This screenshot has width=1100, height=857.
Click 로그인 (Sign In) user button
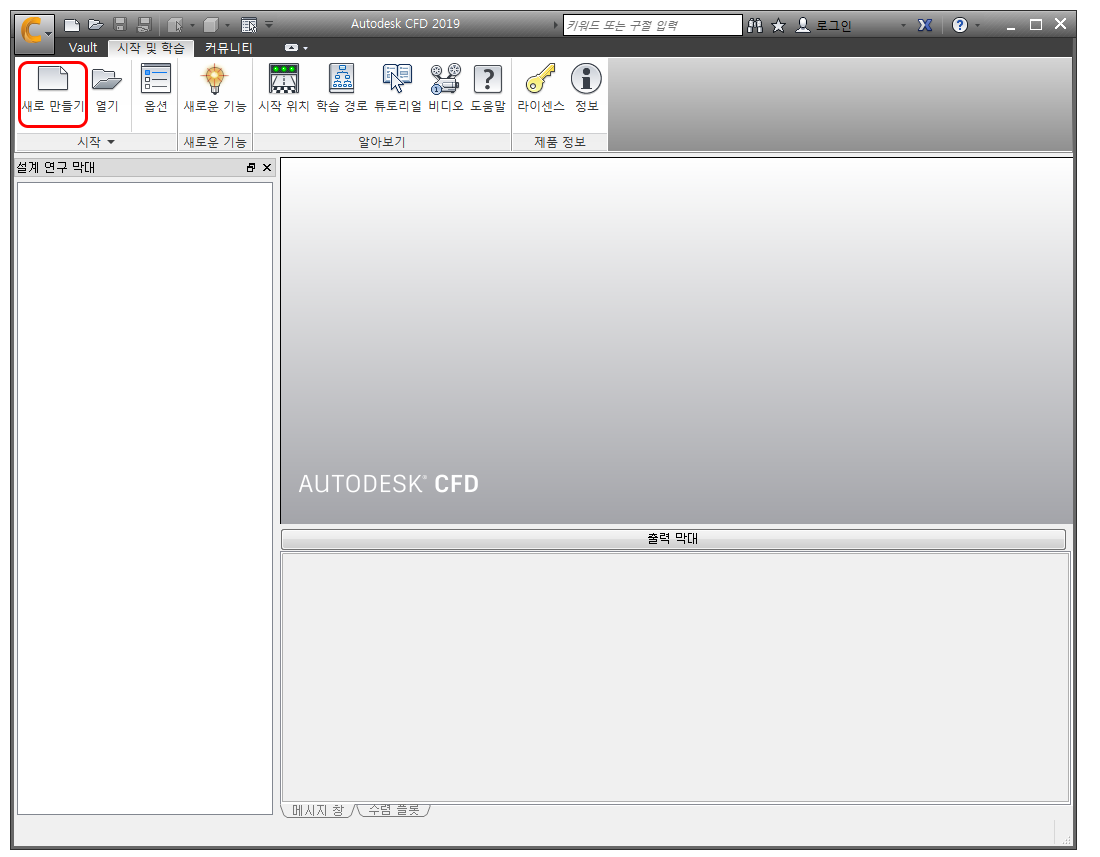pos(824,25)
